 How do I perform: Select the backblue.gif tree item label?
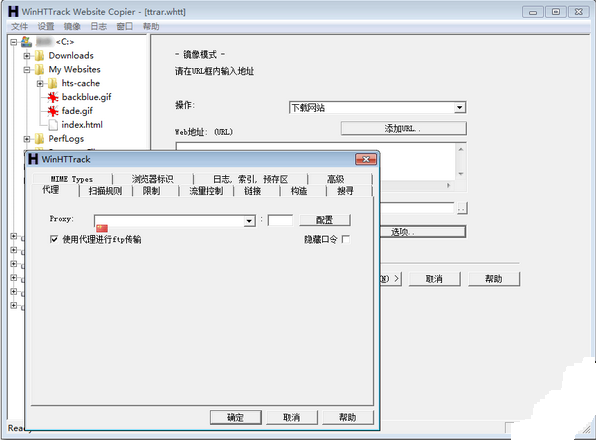tap(87, 97)
